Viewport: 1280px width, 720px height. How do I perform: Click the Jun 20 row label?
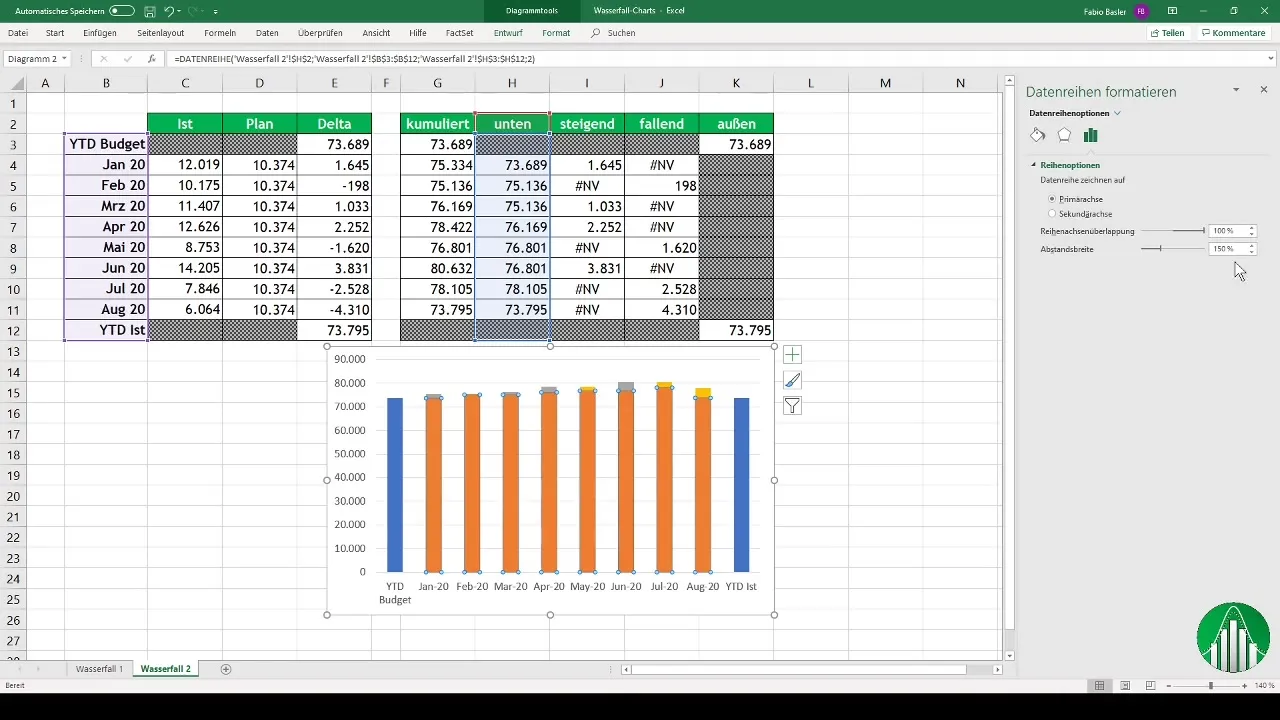(x=106, y=268)
